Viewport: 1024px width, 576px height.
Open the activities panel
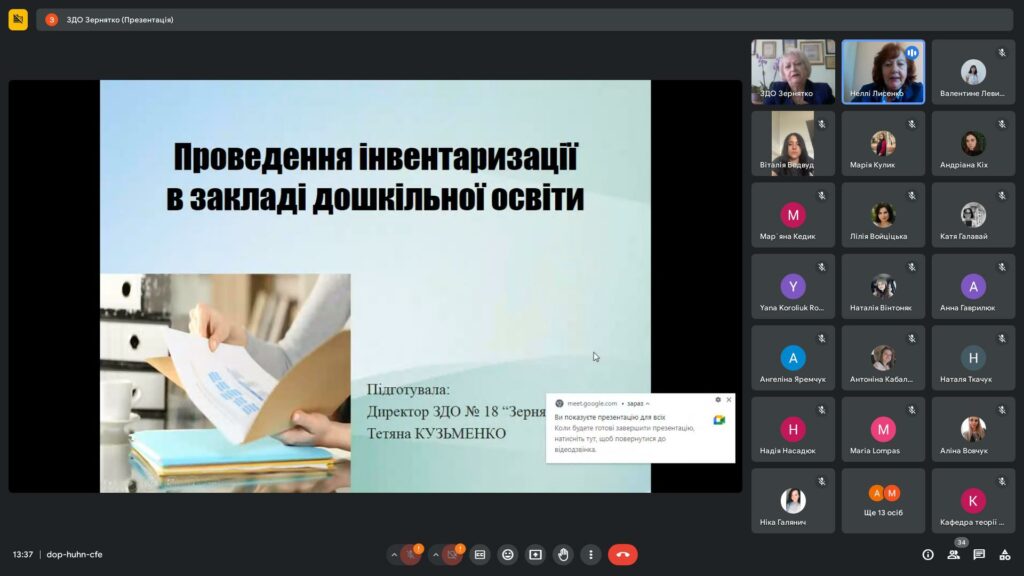[x=1005, y=554]
